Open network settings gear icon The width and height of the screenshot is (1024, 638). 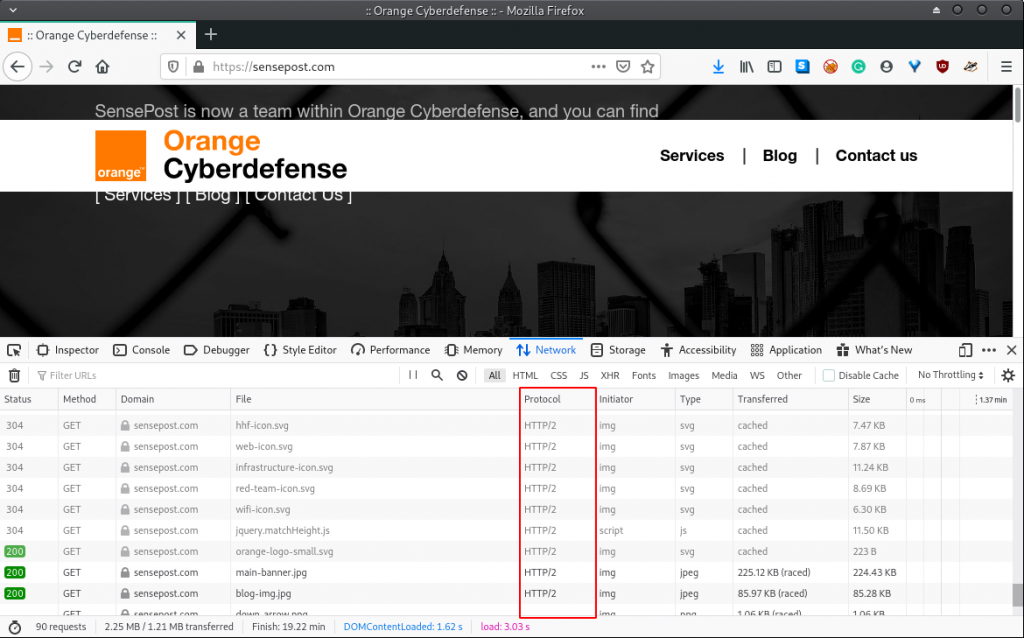(x=1008, y=376)
